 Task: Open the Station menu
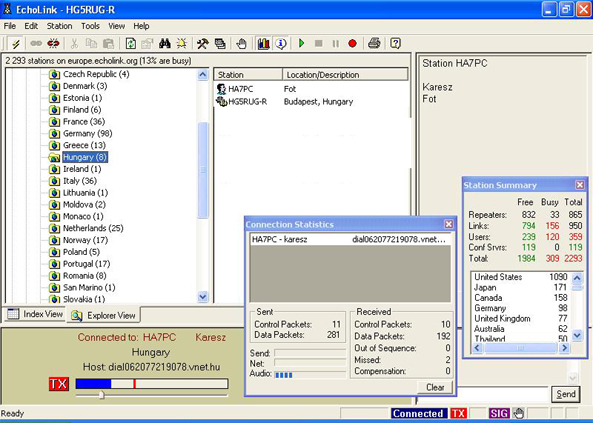coord(59,26)
